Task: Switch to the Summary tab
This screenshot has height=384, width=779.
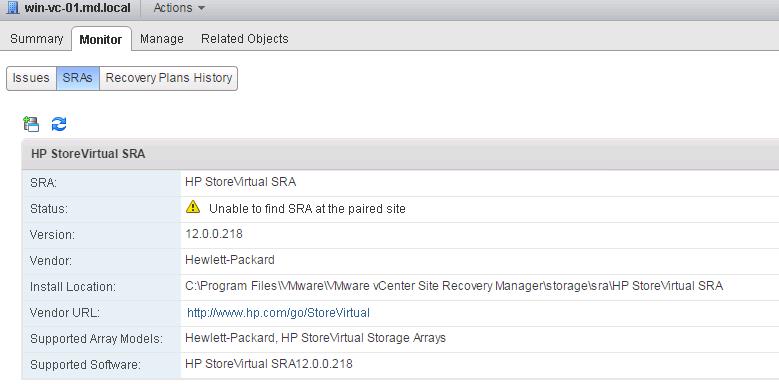Action: [x=36, y=39]
